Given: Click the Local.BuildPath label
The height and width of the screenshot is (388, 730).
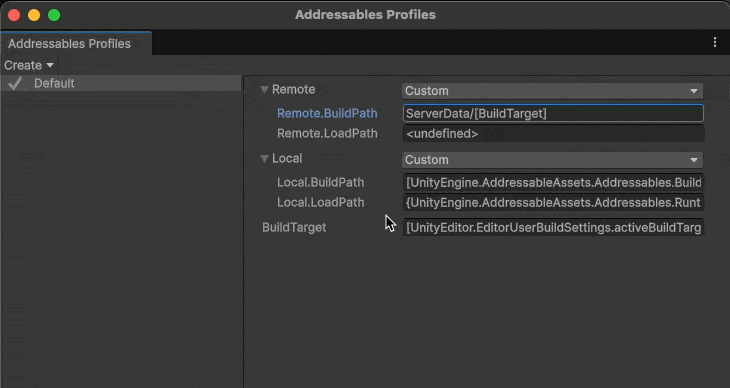Looking at the screenshot, I should [x=320, y=182].
